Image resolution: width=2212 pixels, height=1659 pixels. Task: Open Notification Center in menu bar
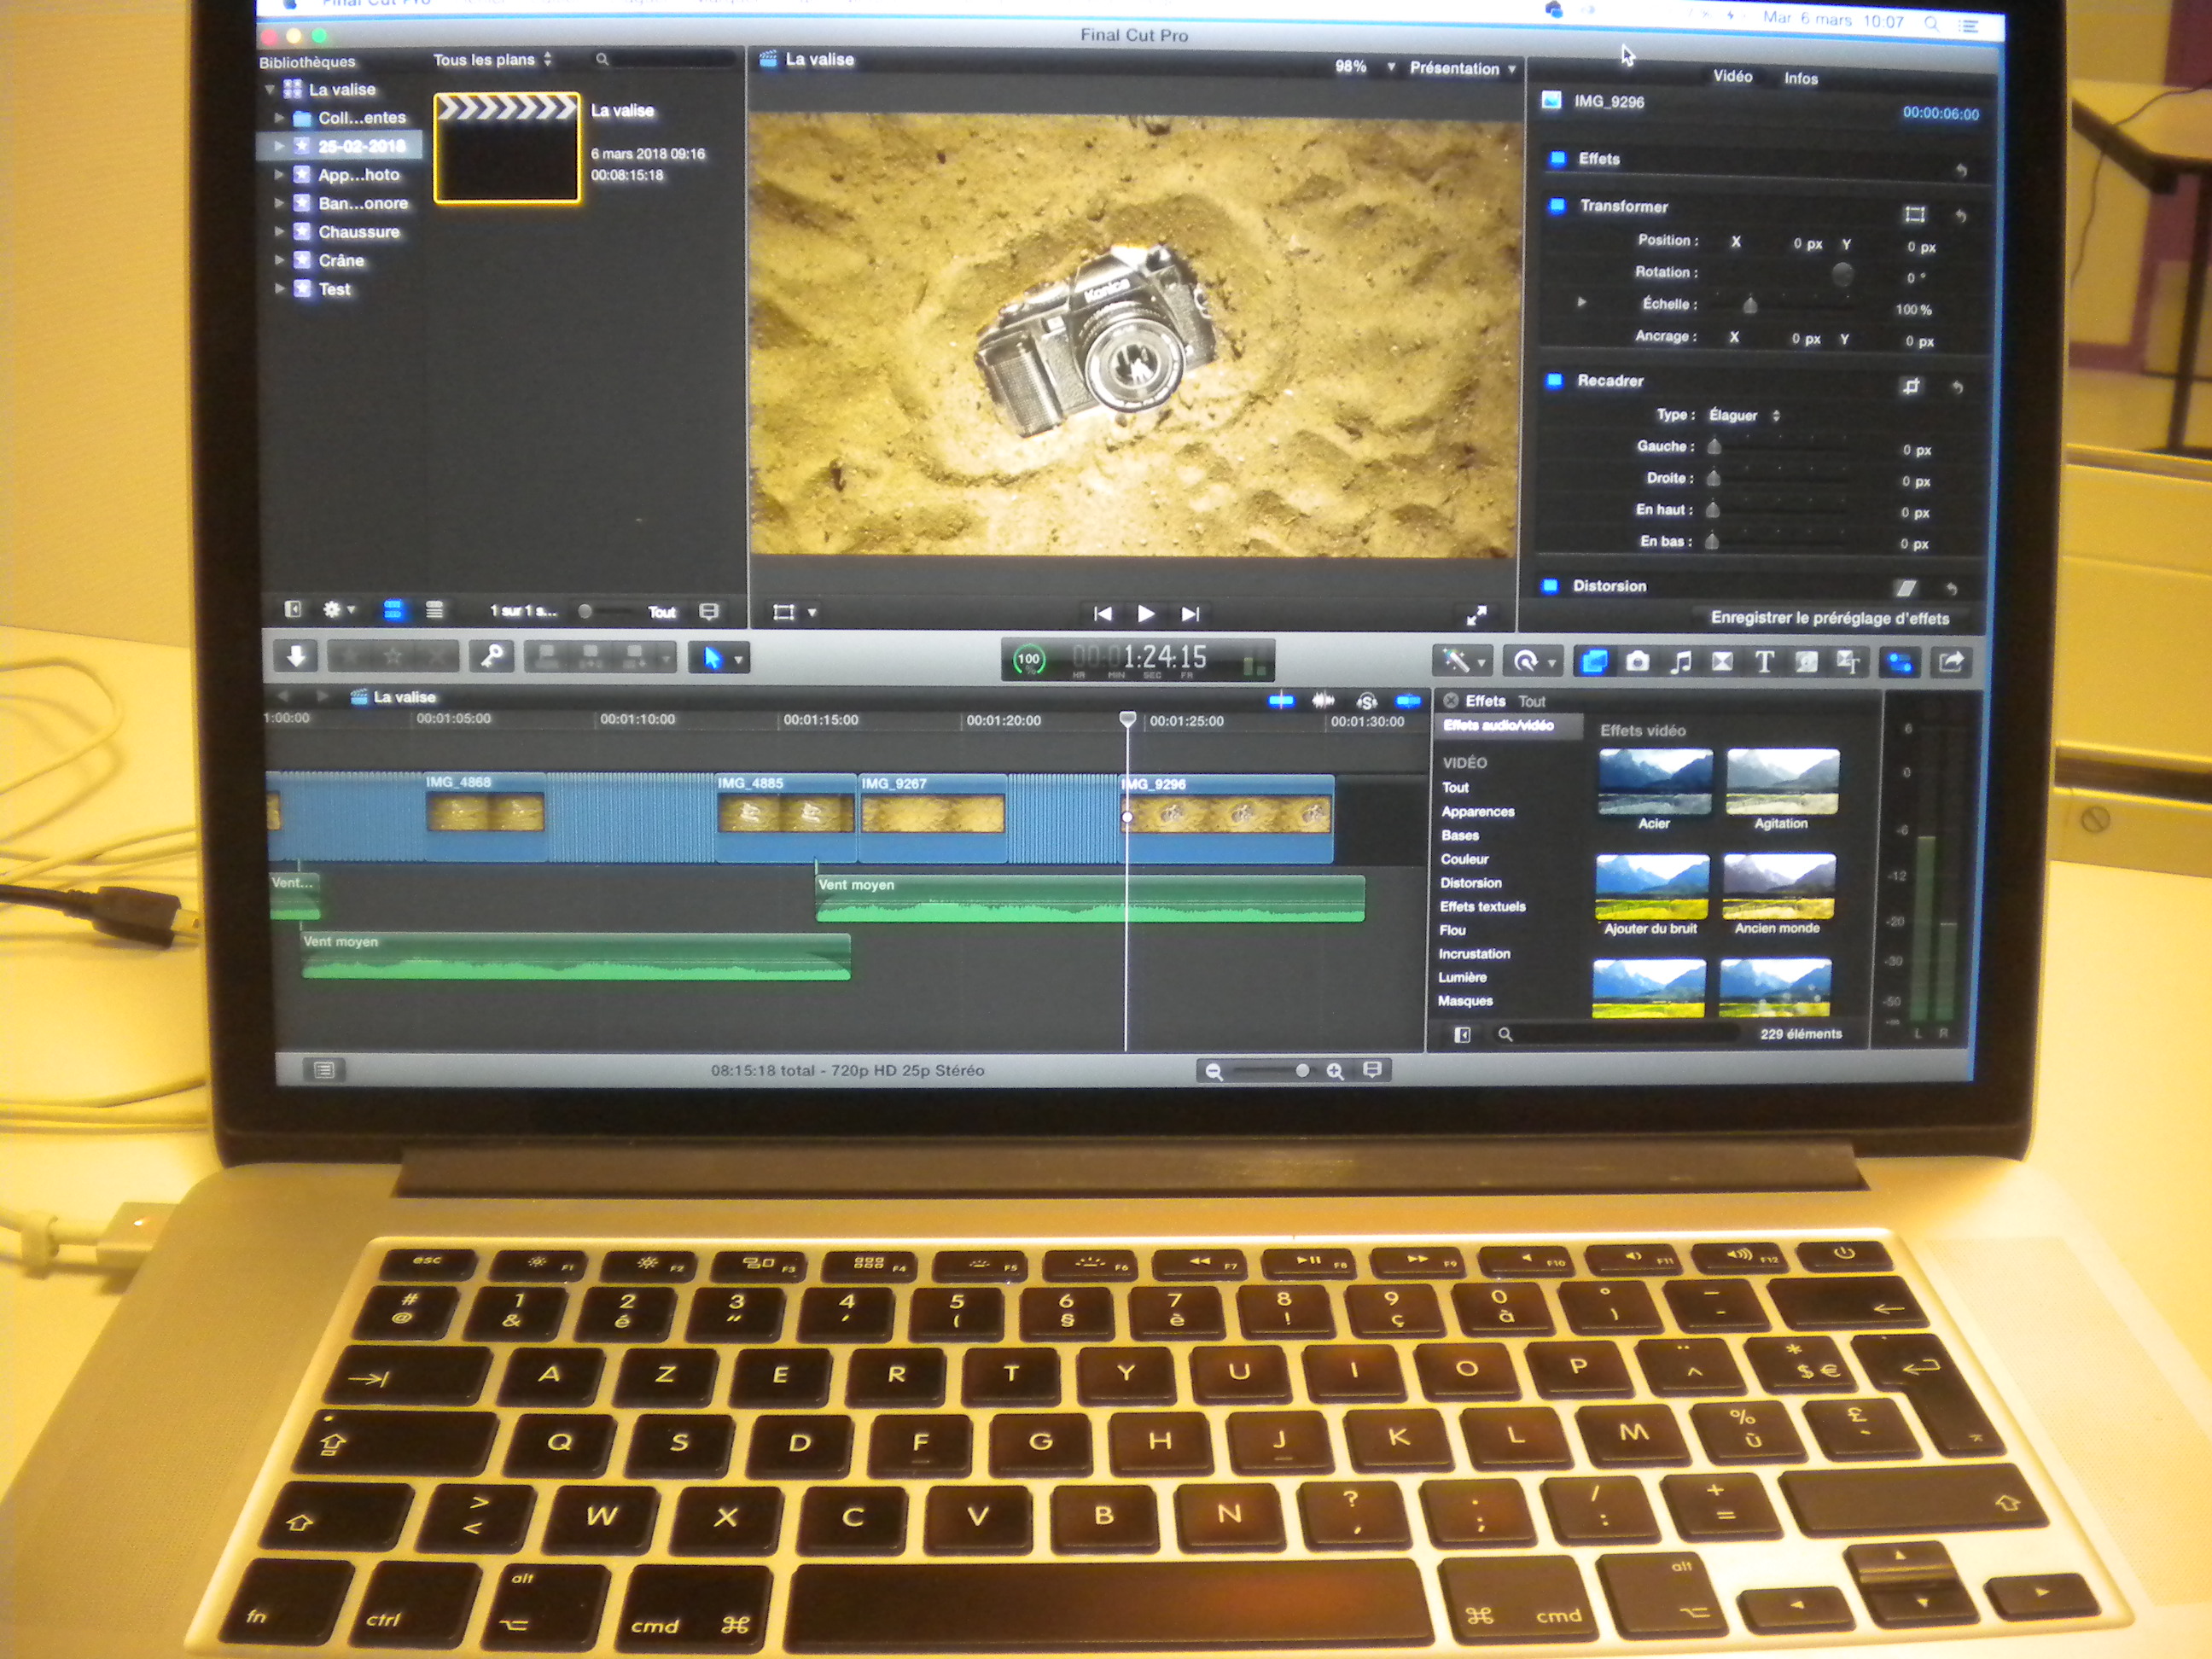tap(1968, 25)
